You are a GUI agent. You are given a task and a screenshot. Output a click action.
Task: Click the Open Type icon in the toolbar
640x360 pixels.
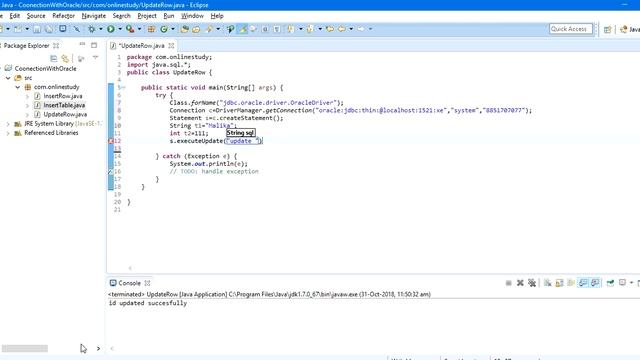[184, 29]
